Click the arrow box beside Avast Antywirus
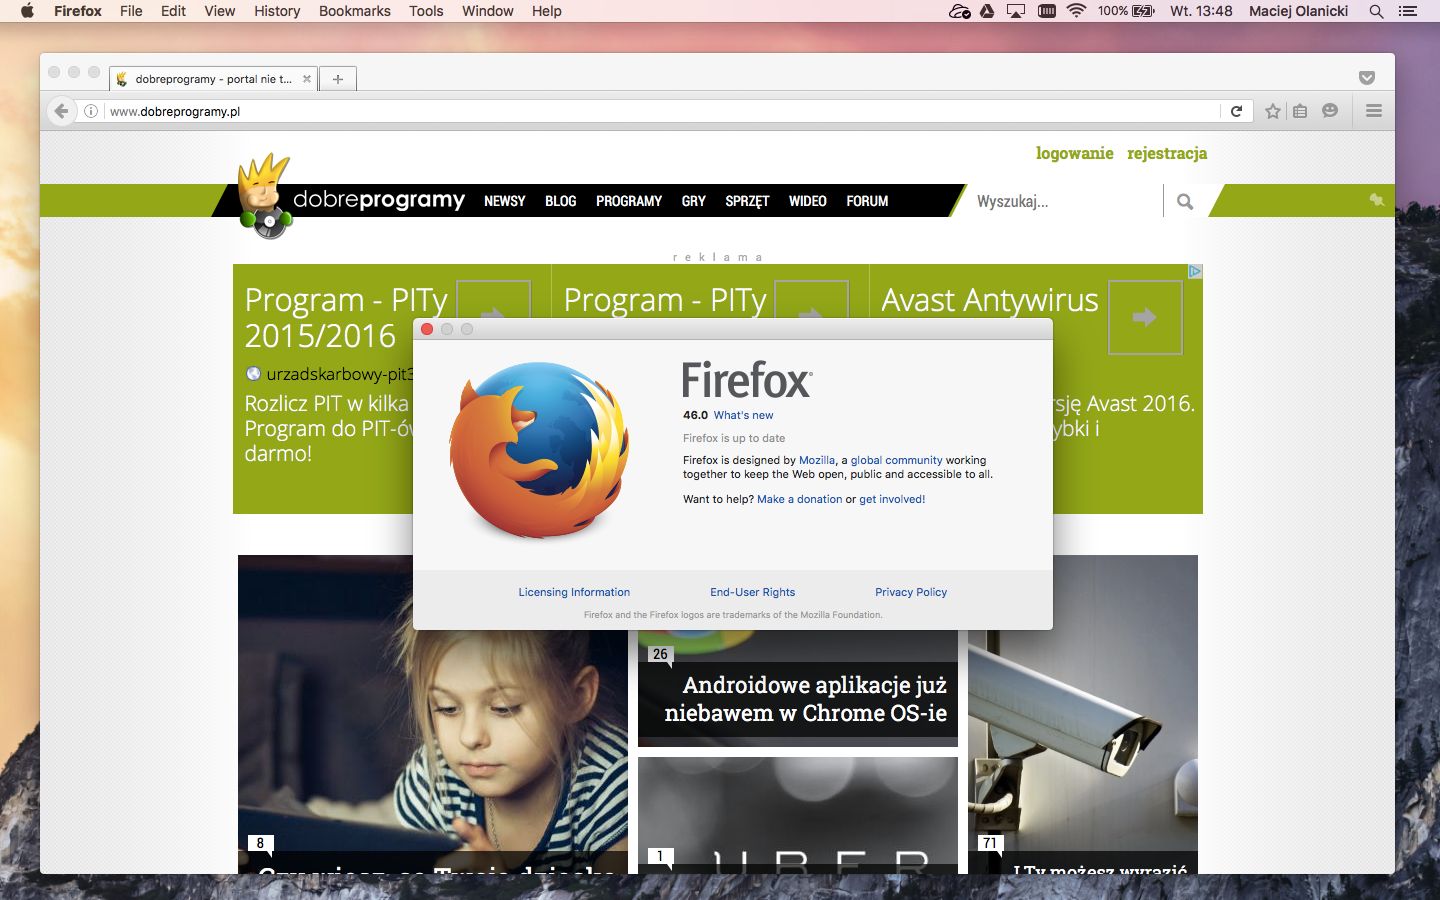 1145,317
